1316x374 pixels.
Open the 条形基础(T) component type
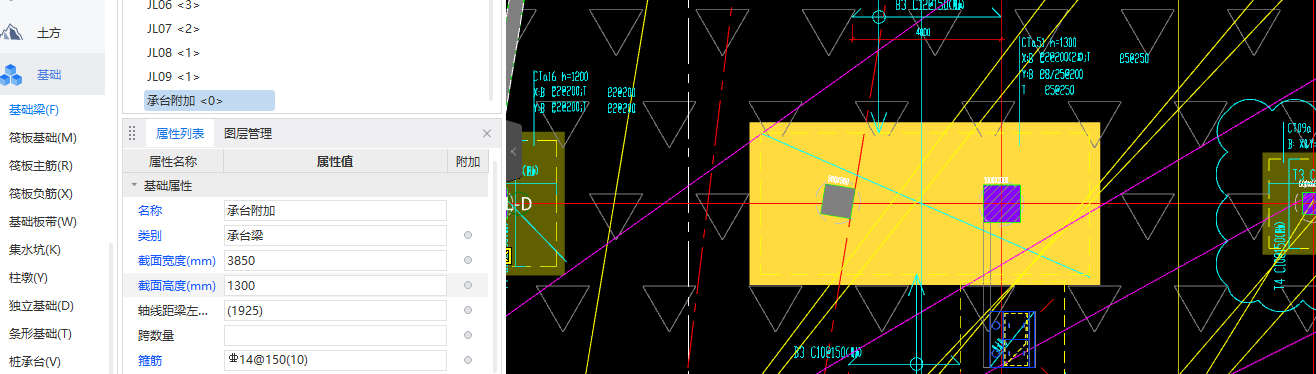(x=40, y=333)
